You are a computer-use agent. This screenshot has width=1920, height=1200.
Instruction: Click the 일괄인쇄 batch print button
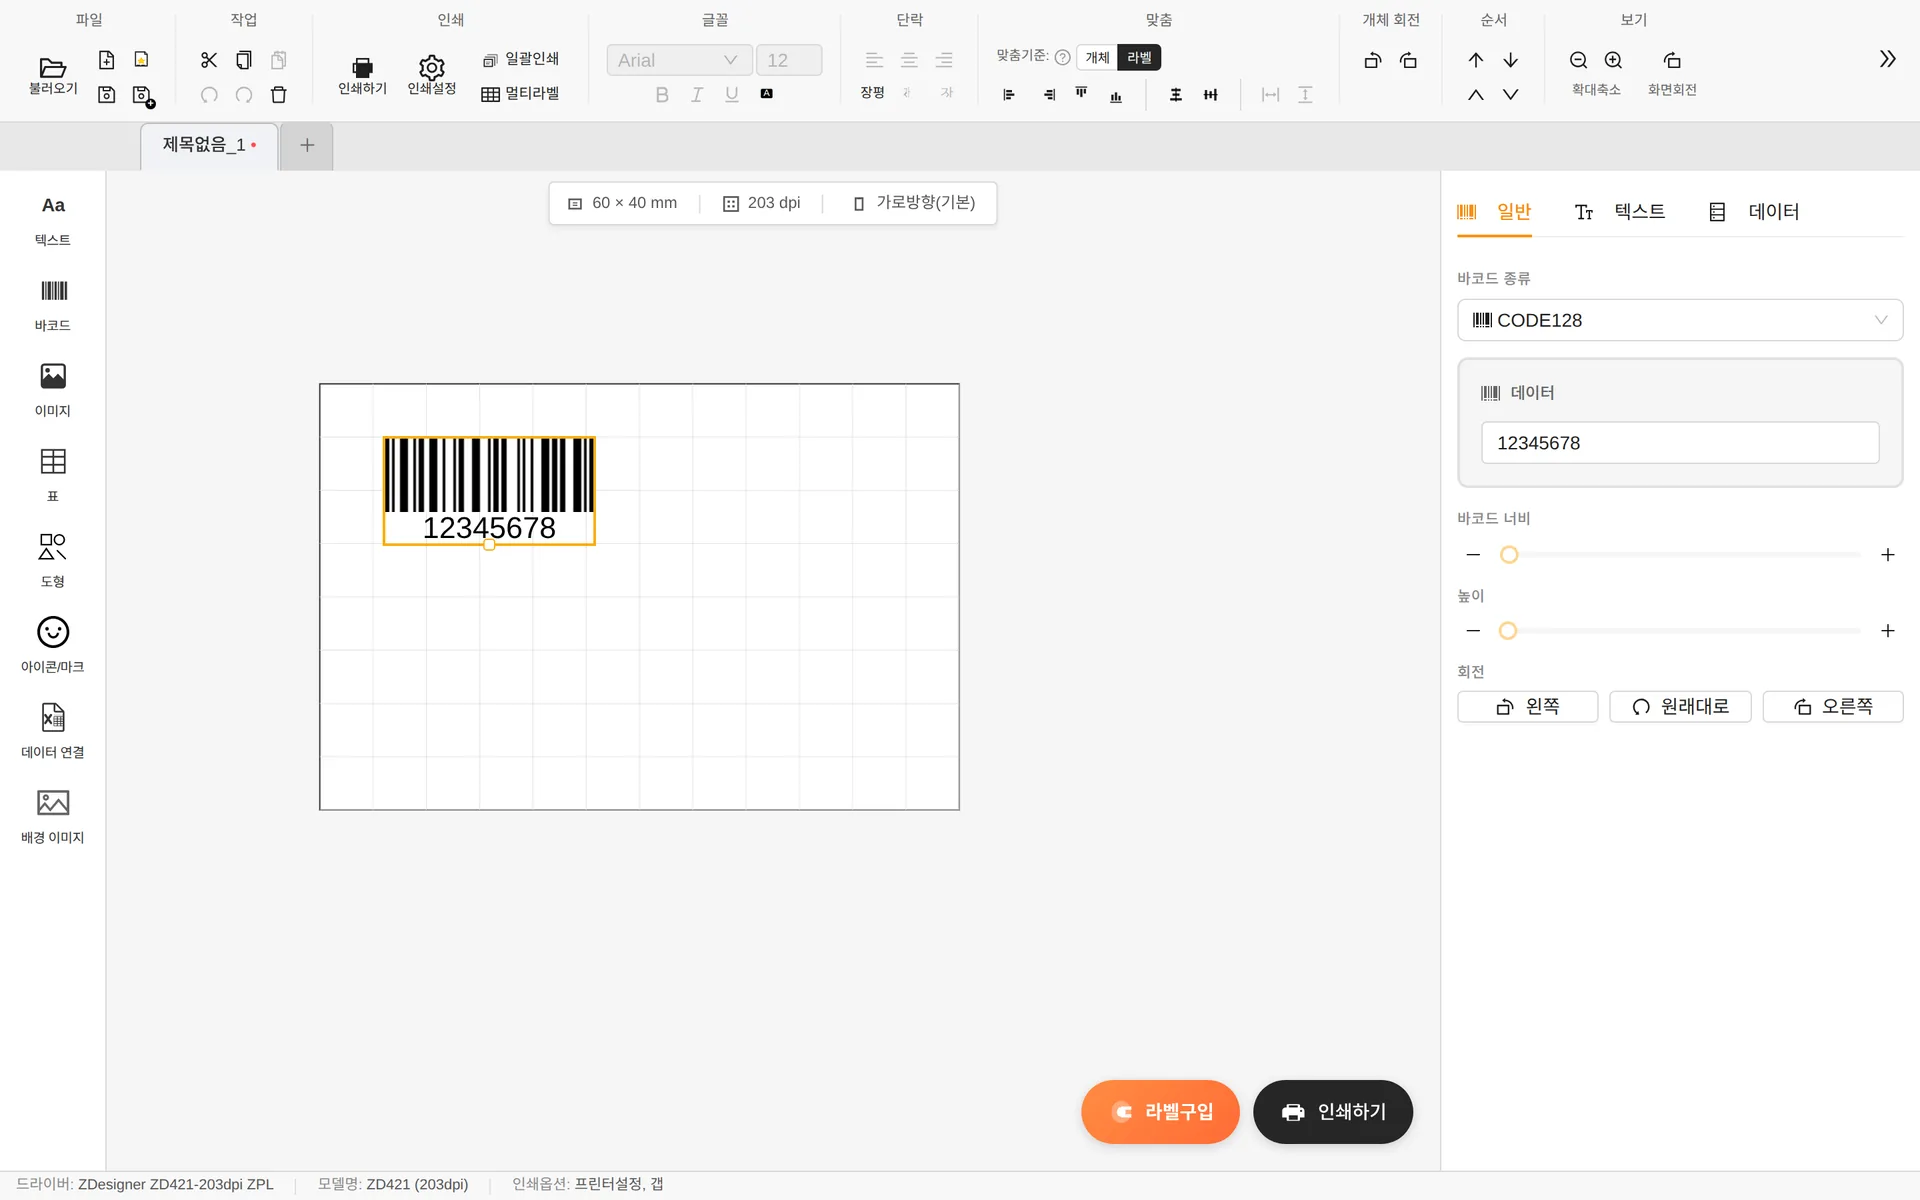(521, 59)
